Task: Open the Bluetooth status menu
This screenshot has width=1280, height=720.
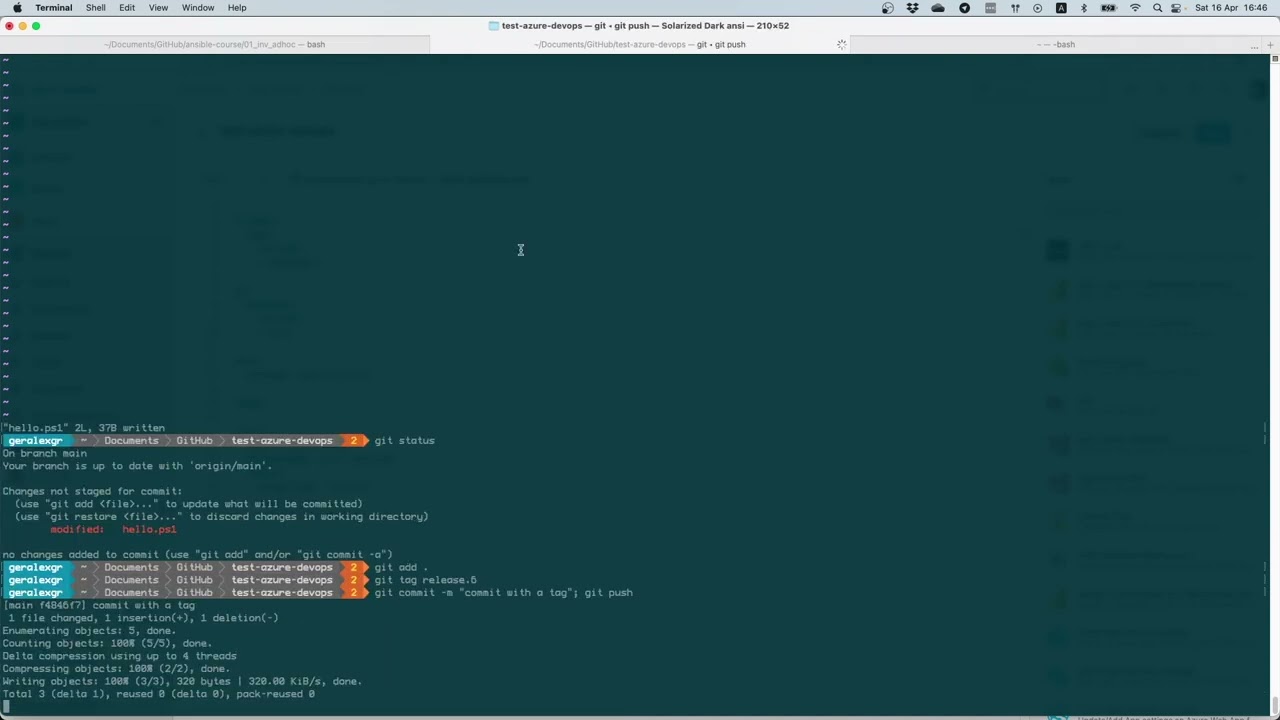Action: [x=1084, y=8]
